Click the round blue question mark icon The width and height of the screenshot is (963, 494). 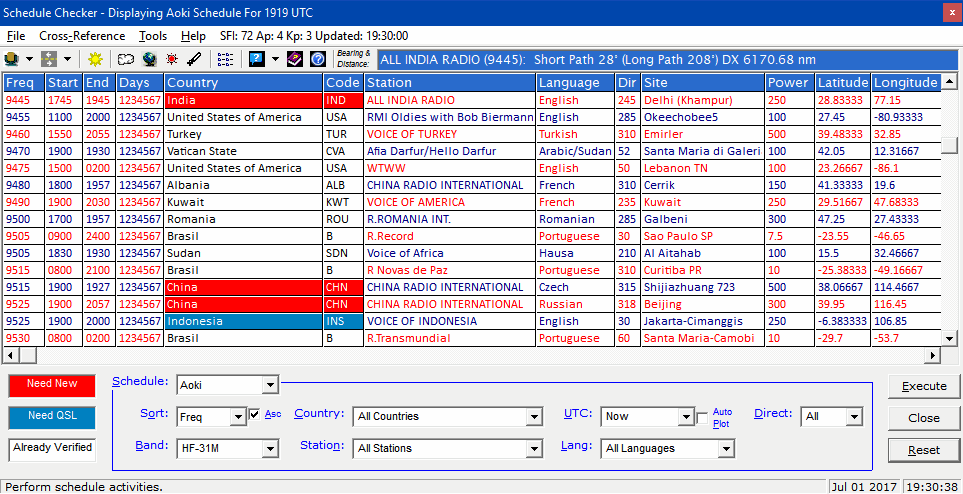(x=318, y=59)
